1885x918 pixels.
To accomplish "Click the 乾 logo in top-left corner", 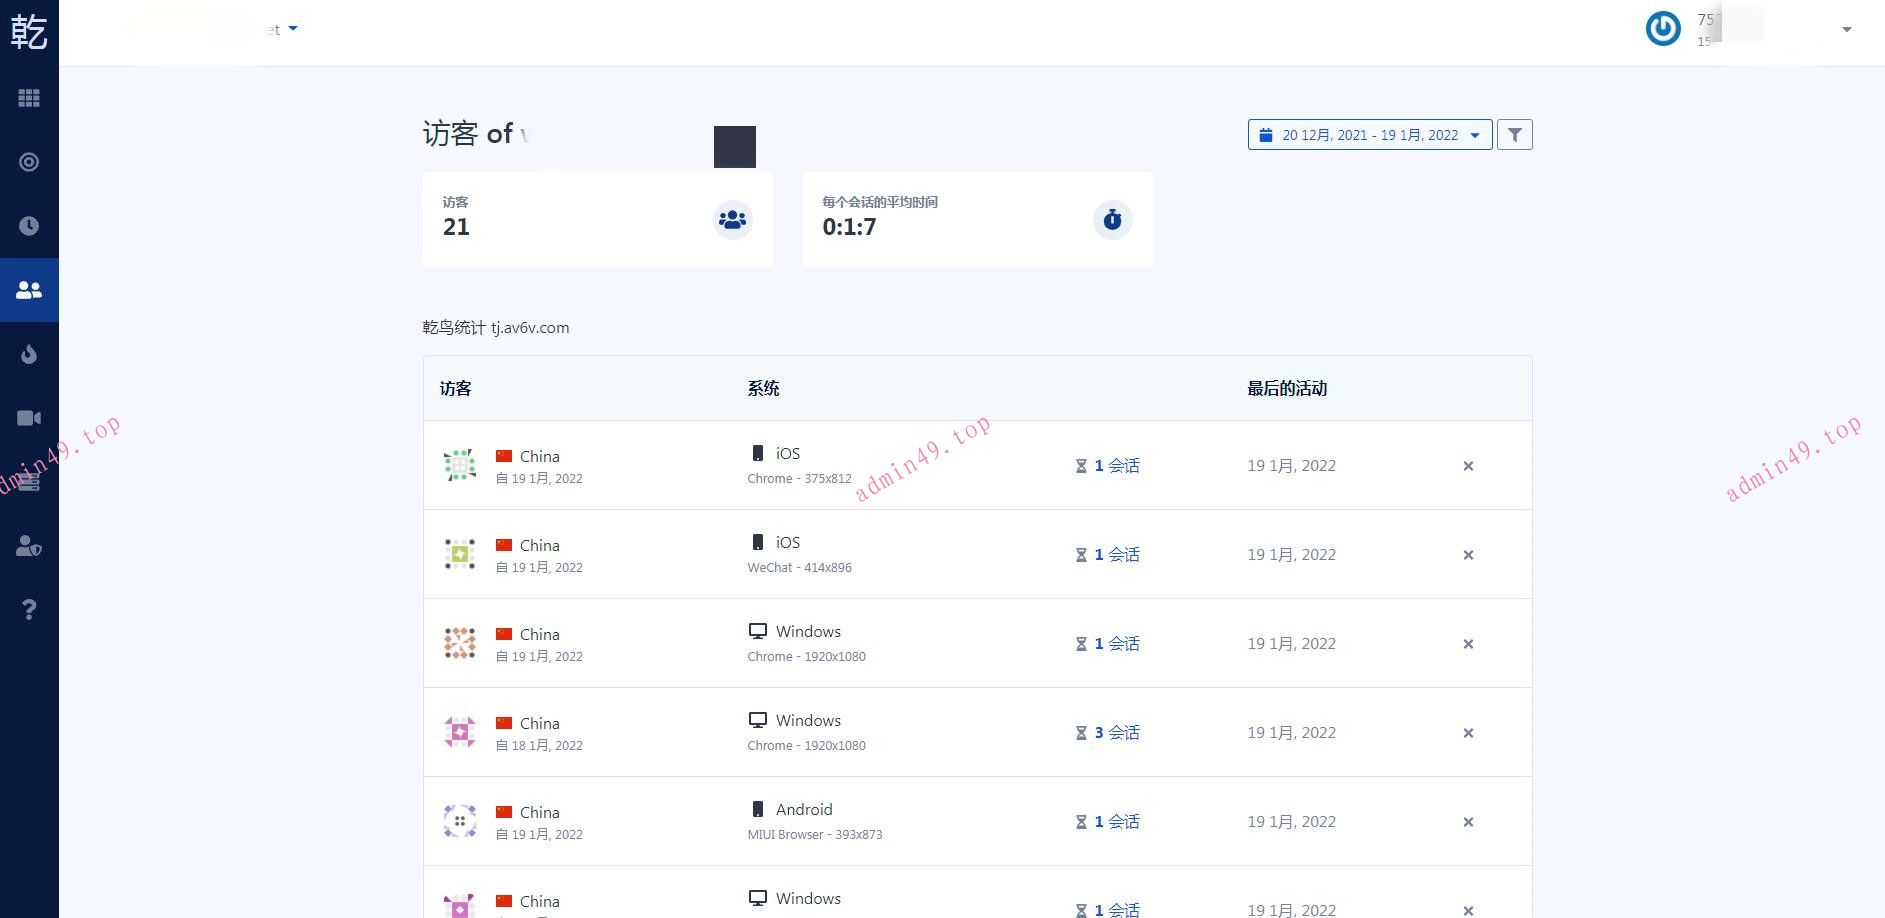I will click(x=29, y=31).
